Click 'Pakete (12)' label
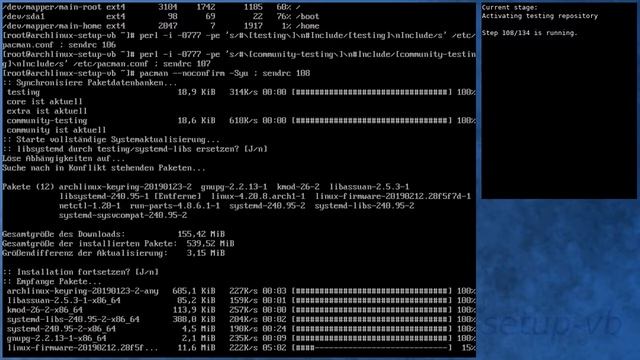Screen dimensions: 640x360 (x=28, y=187)
